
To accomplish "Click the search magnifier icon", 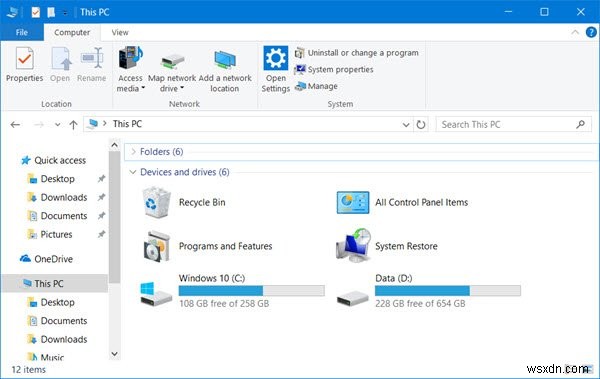I will click(x=580, y=124).
